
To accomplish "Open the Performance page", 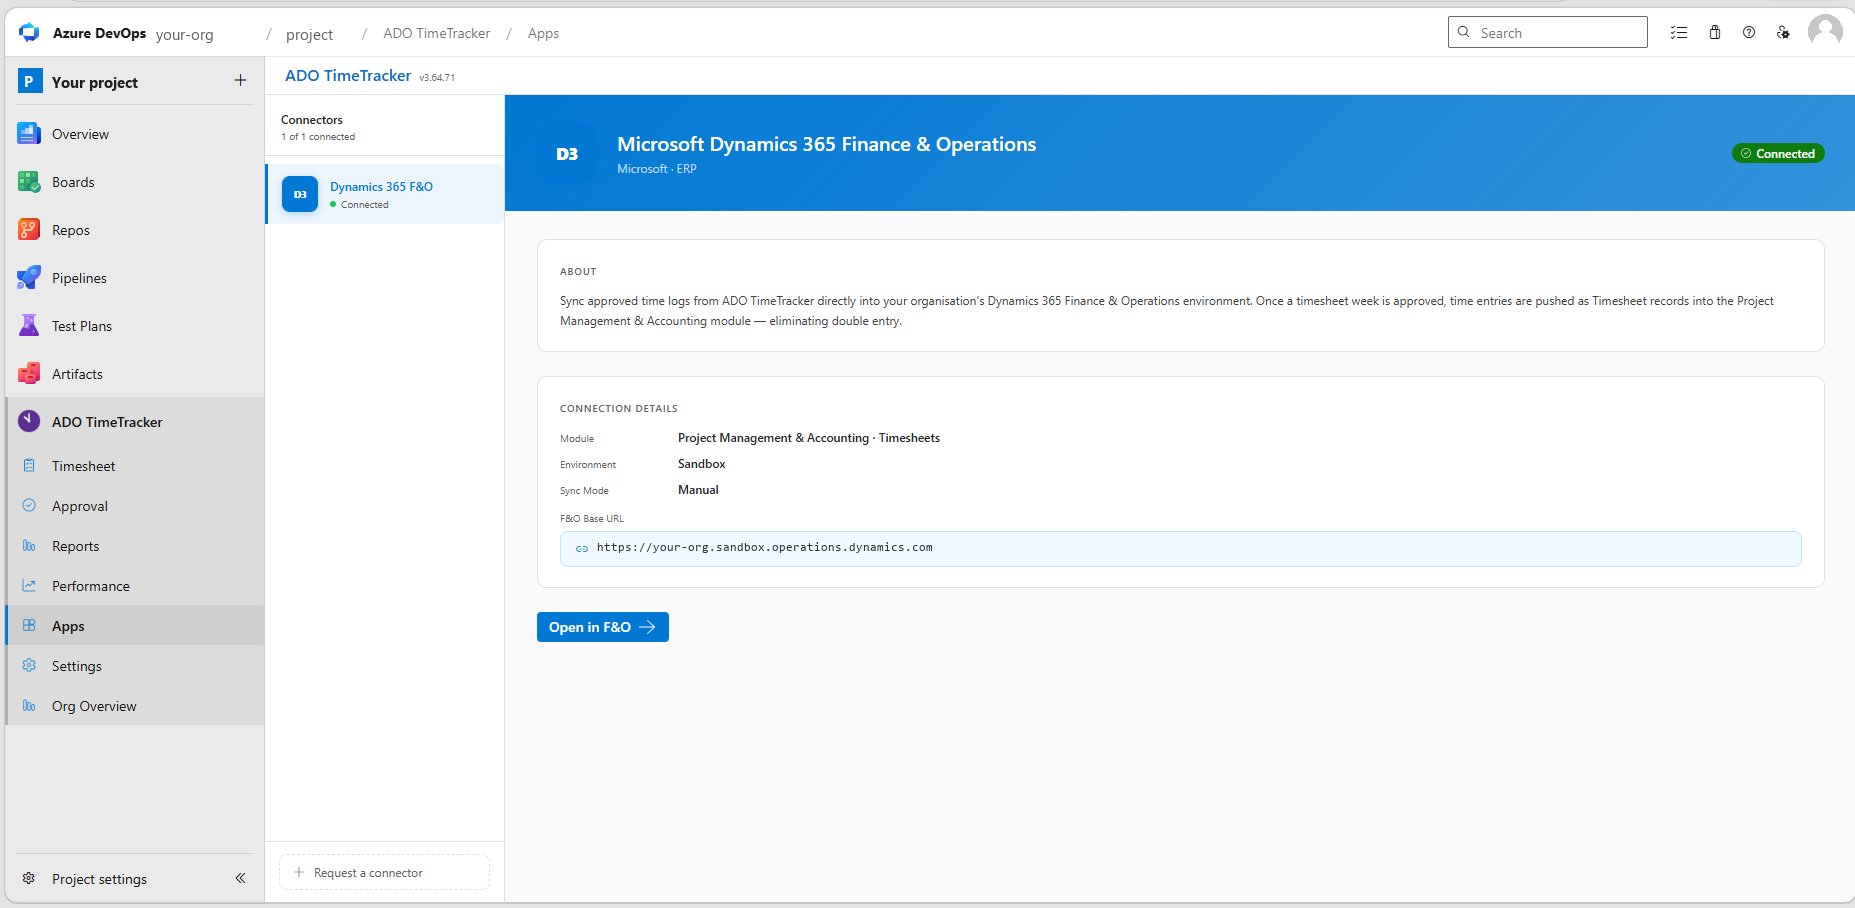I will (x=135, y=586).
